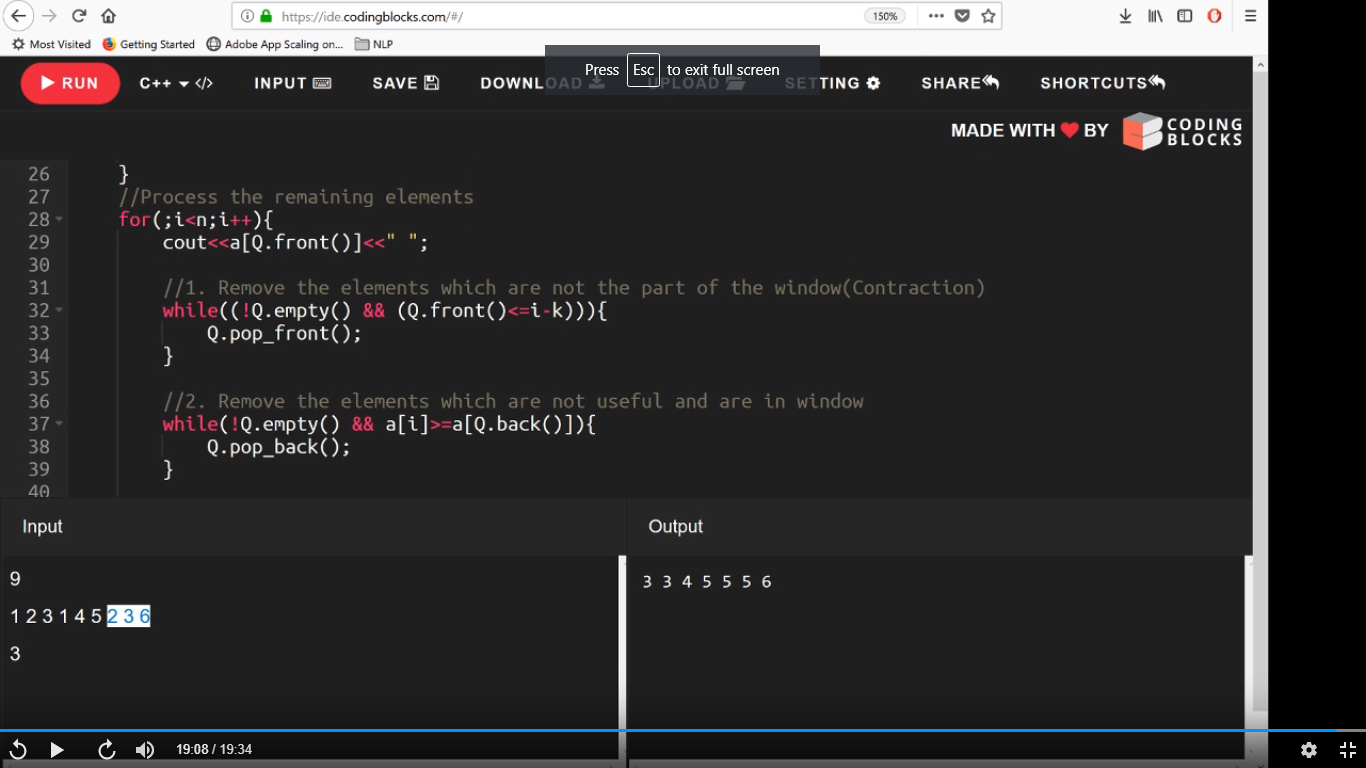Bookmark this page with the star icon
Image resolution: width=1366 pixels, height=768 pixels.
click(988, 16)
